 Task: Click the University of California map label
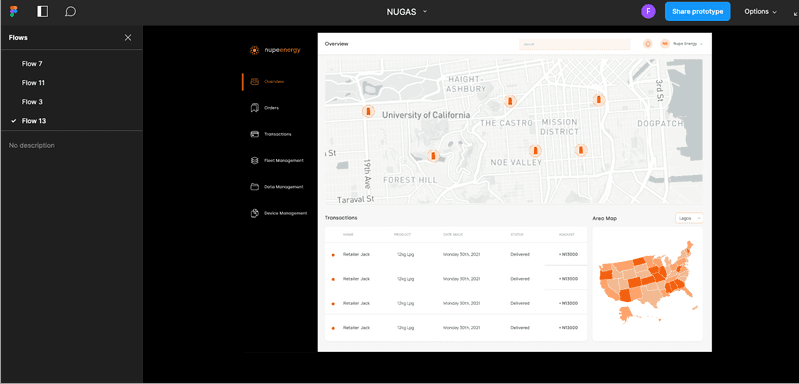(426, 115)
